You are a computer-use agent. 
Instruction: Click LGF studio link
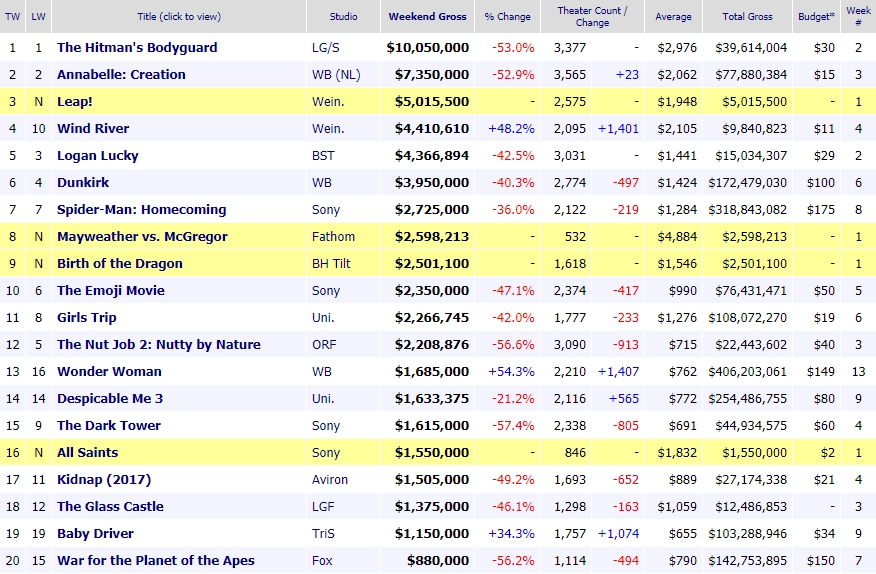click(323, 506)
